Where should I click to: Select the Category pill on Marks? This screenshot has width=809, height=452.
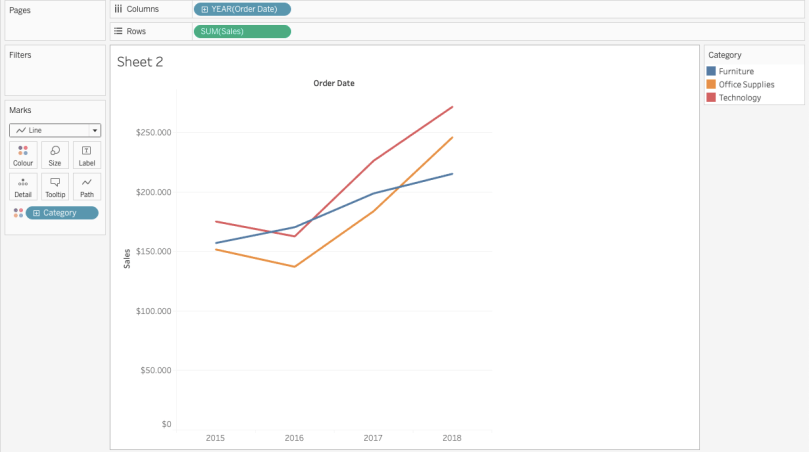[62, 213]
